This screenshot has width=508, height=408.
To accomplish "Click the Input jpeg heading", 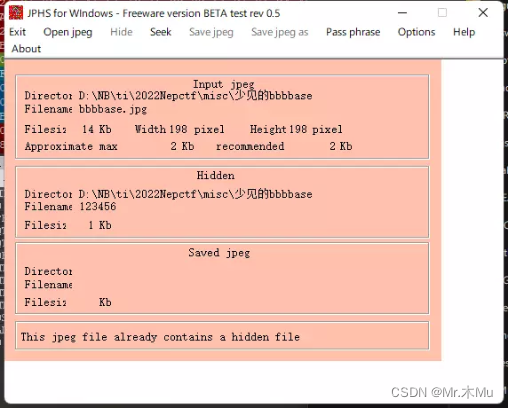I will coord(224,84).
